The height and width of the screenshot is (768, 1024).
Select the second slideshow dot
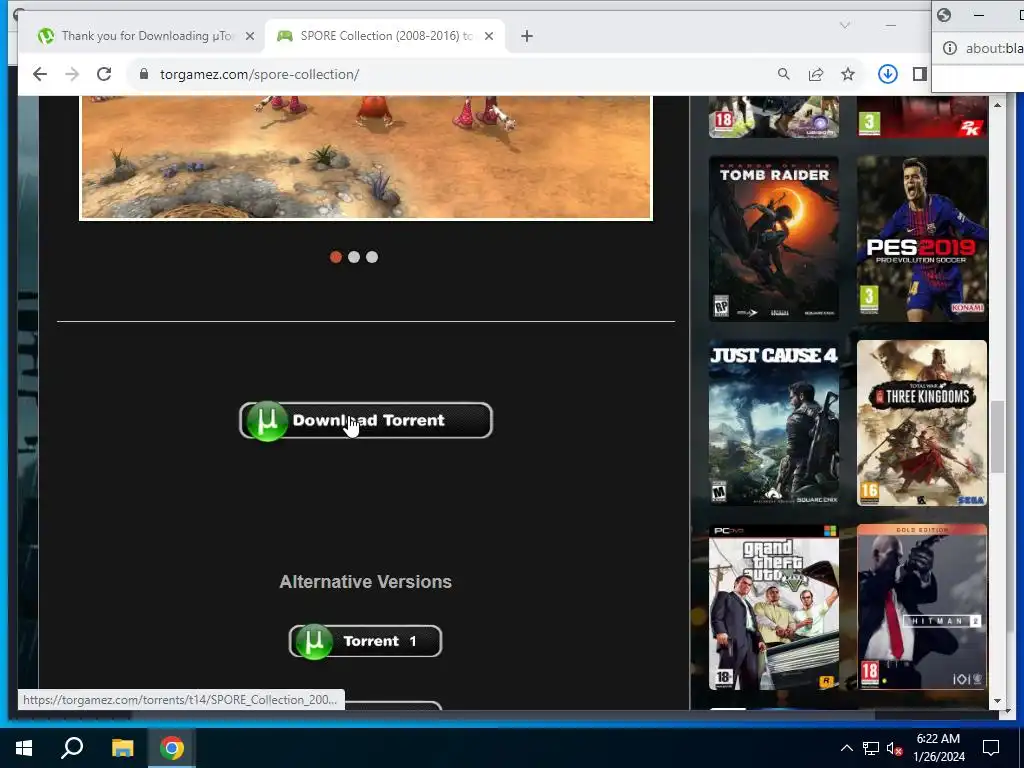(x=354, y=257)
